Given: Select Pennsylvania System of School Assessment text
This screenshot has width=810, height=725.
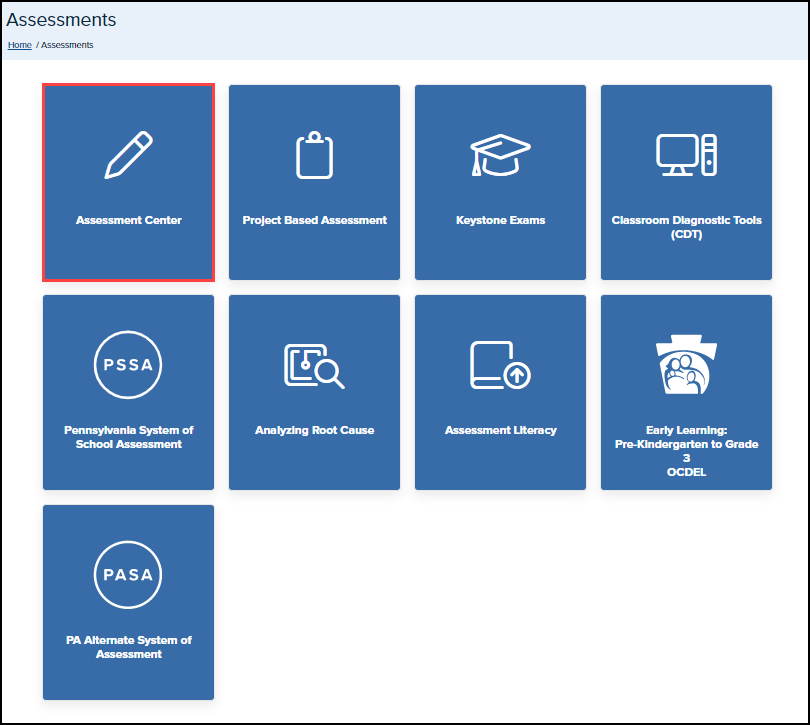Looking at the screenshot, I should 128,437.
